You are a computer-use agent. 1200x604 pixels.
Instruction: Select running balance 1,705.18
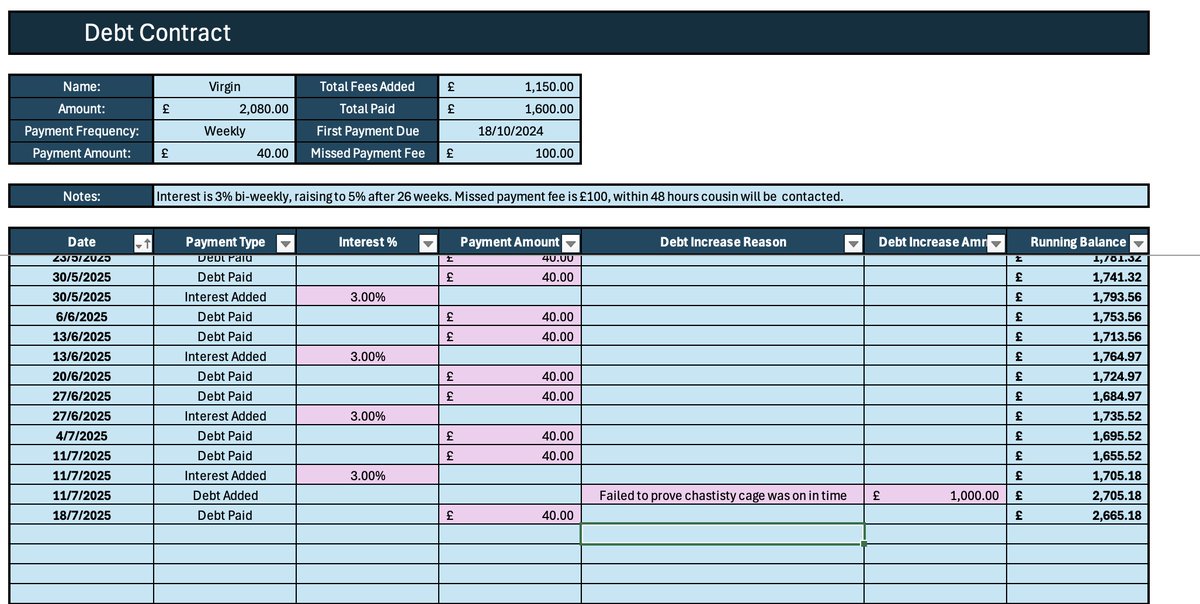tap(1077, 475)
